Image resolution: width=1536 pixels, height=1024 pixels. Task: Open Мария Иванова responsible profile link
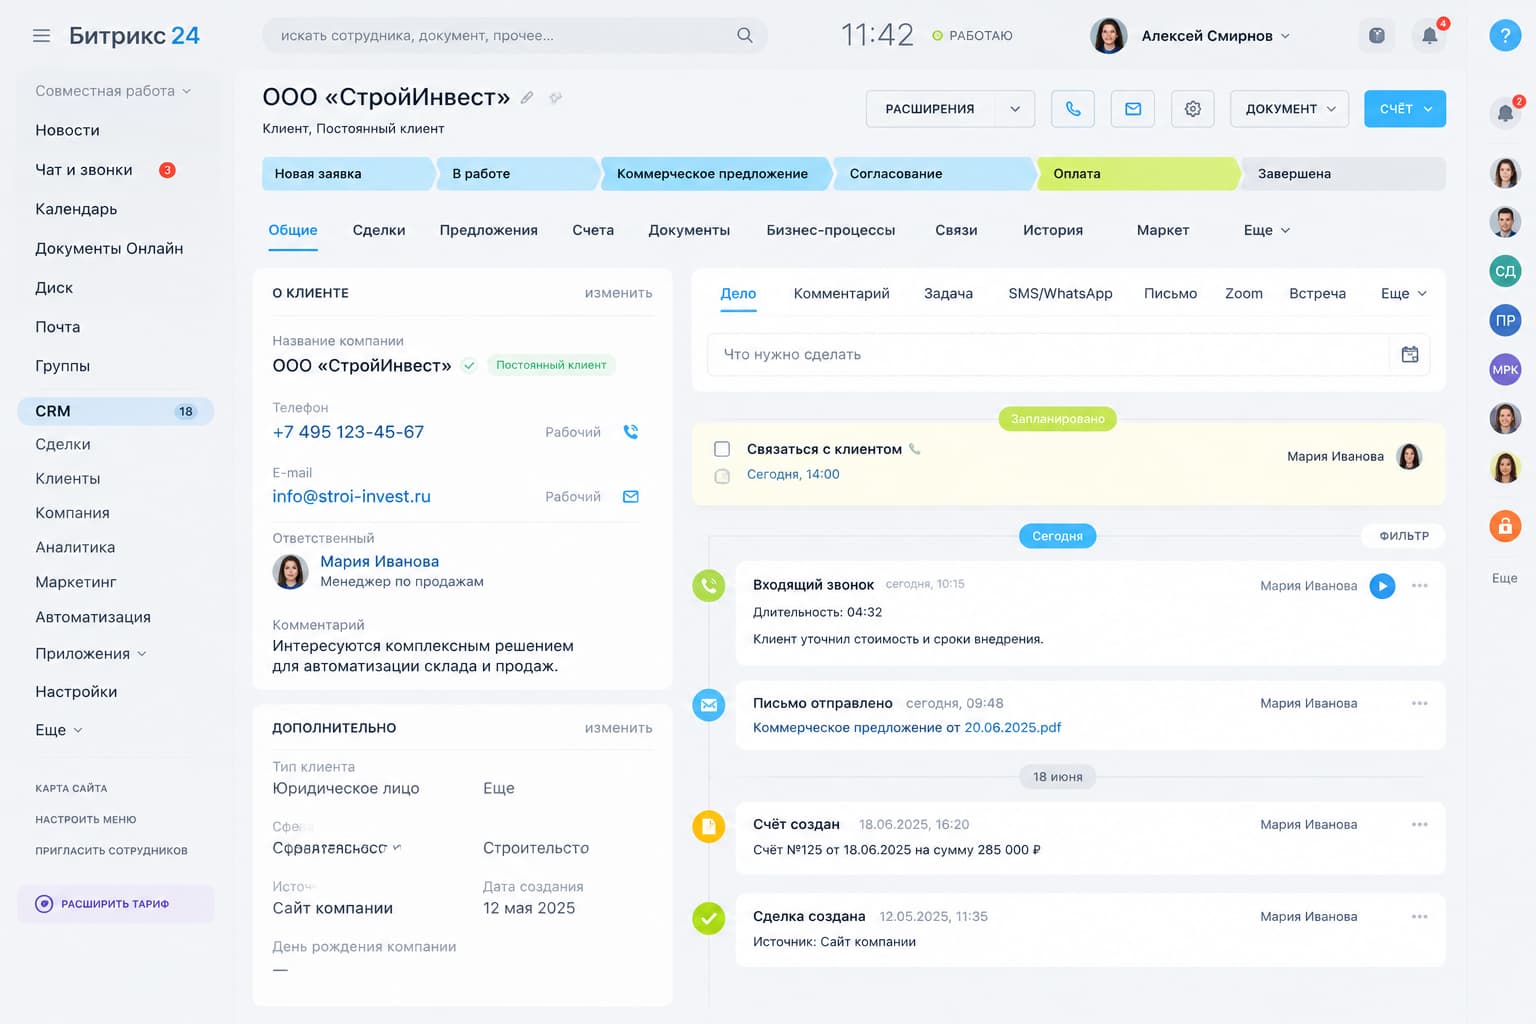pyautogui.click(x=379, y=562)
